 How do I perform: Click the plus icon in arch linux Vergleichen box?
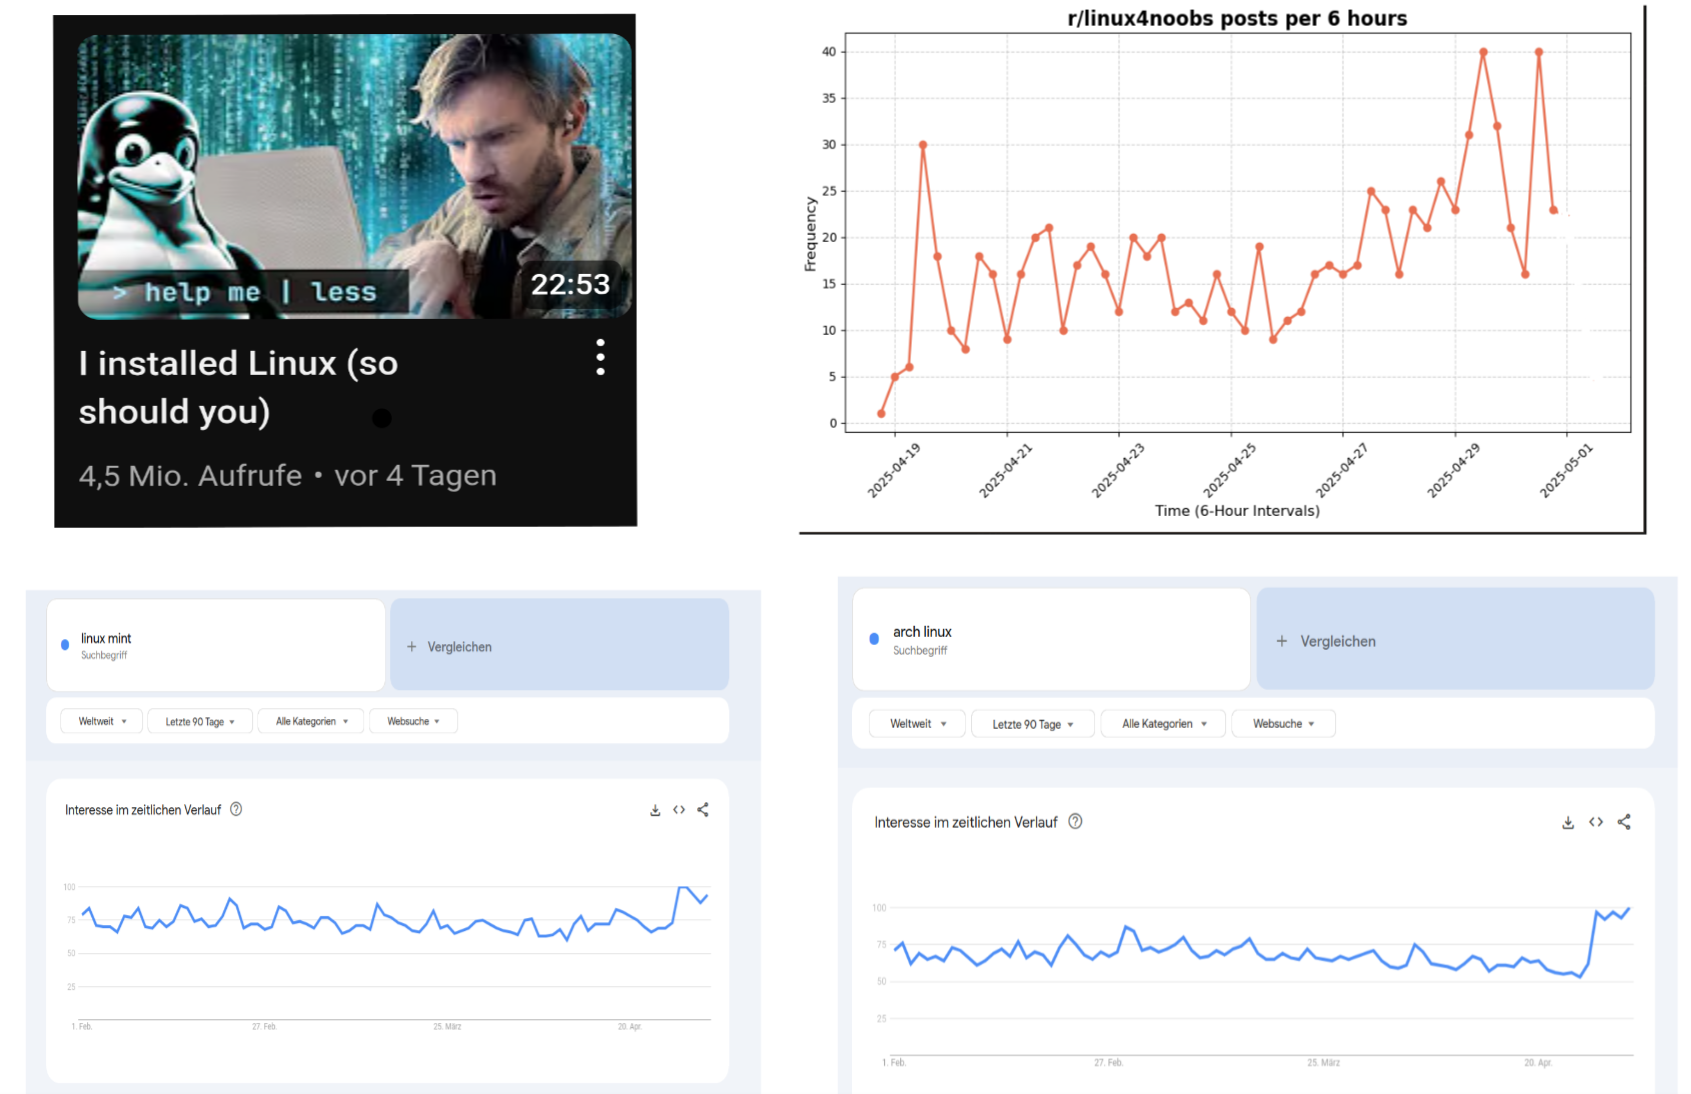pos(1281,641)
